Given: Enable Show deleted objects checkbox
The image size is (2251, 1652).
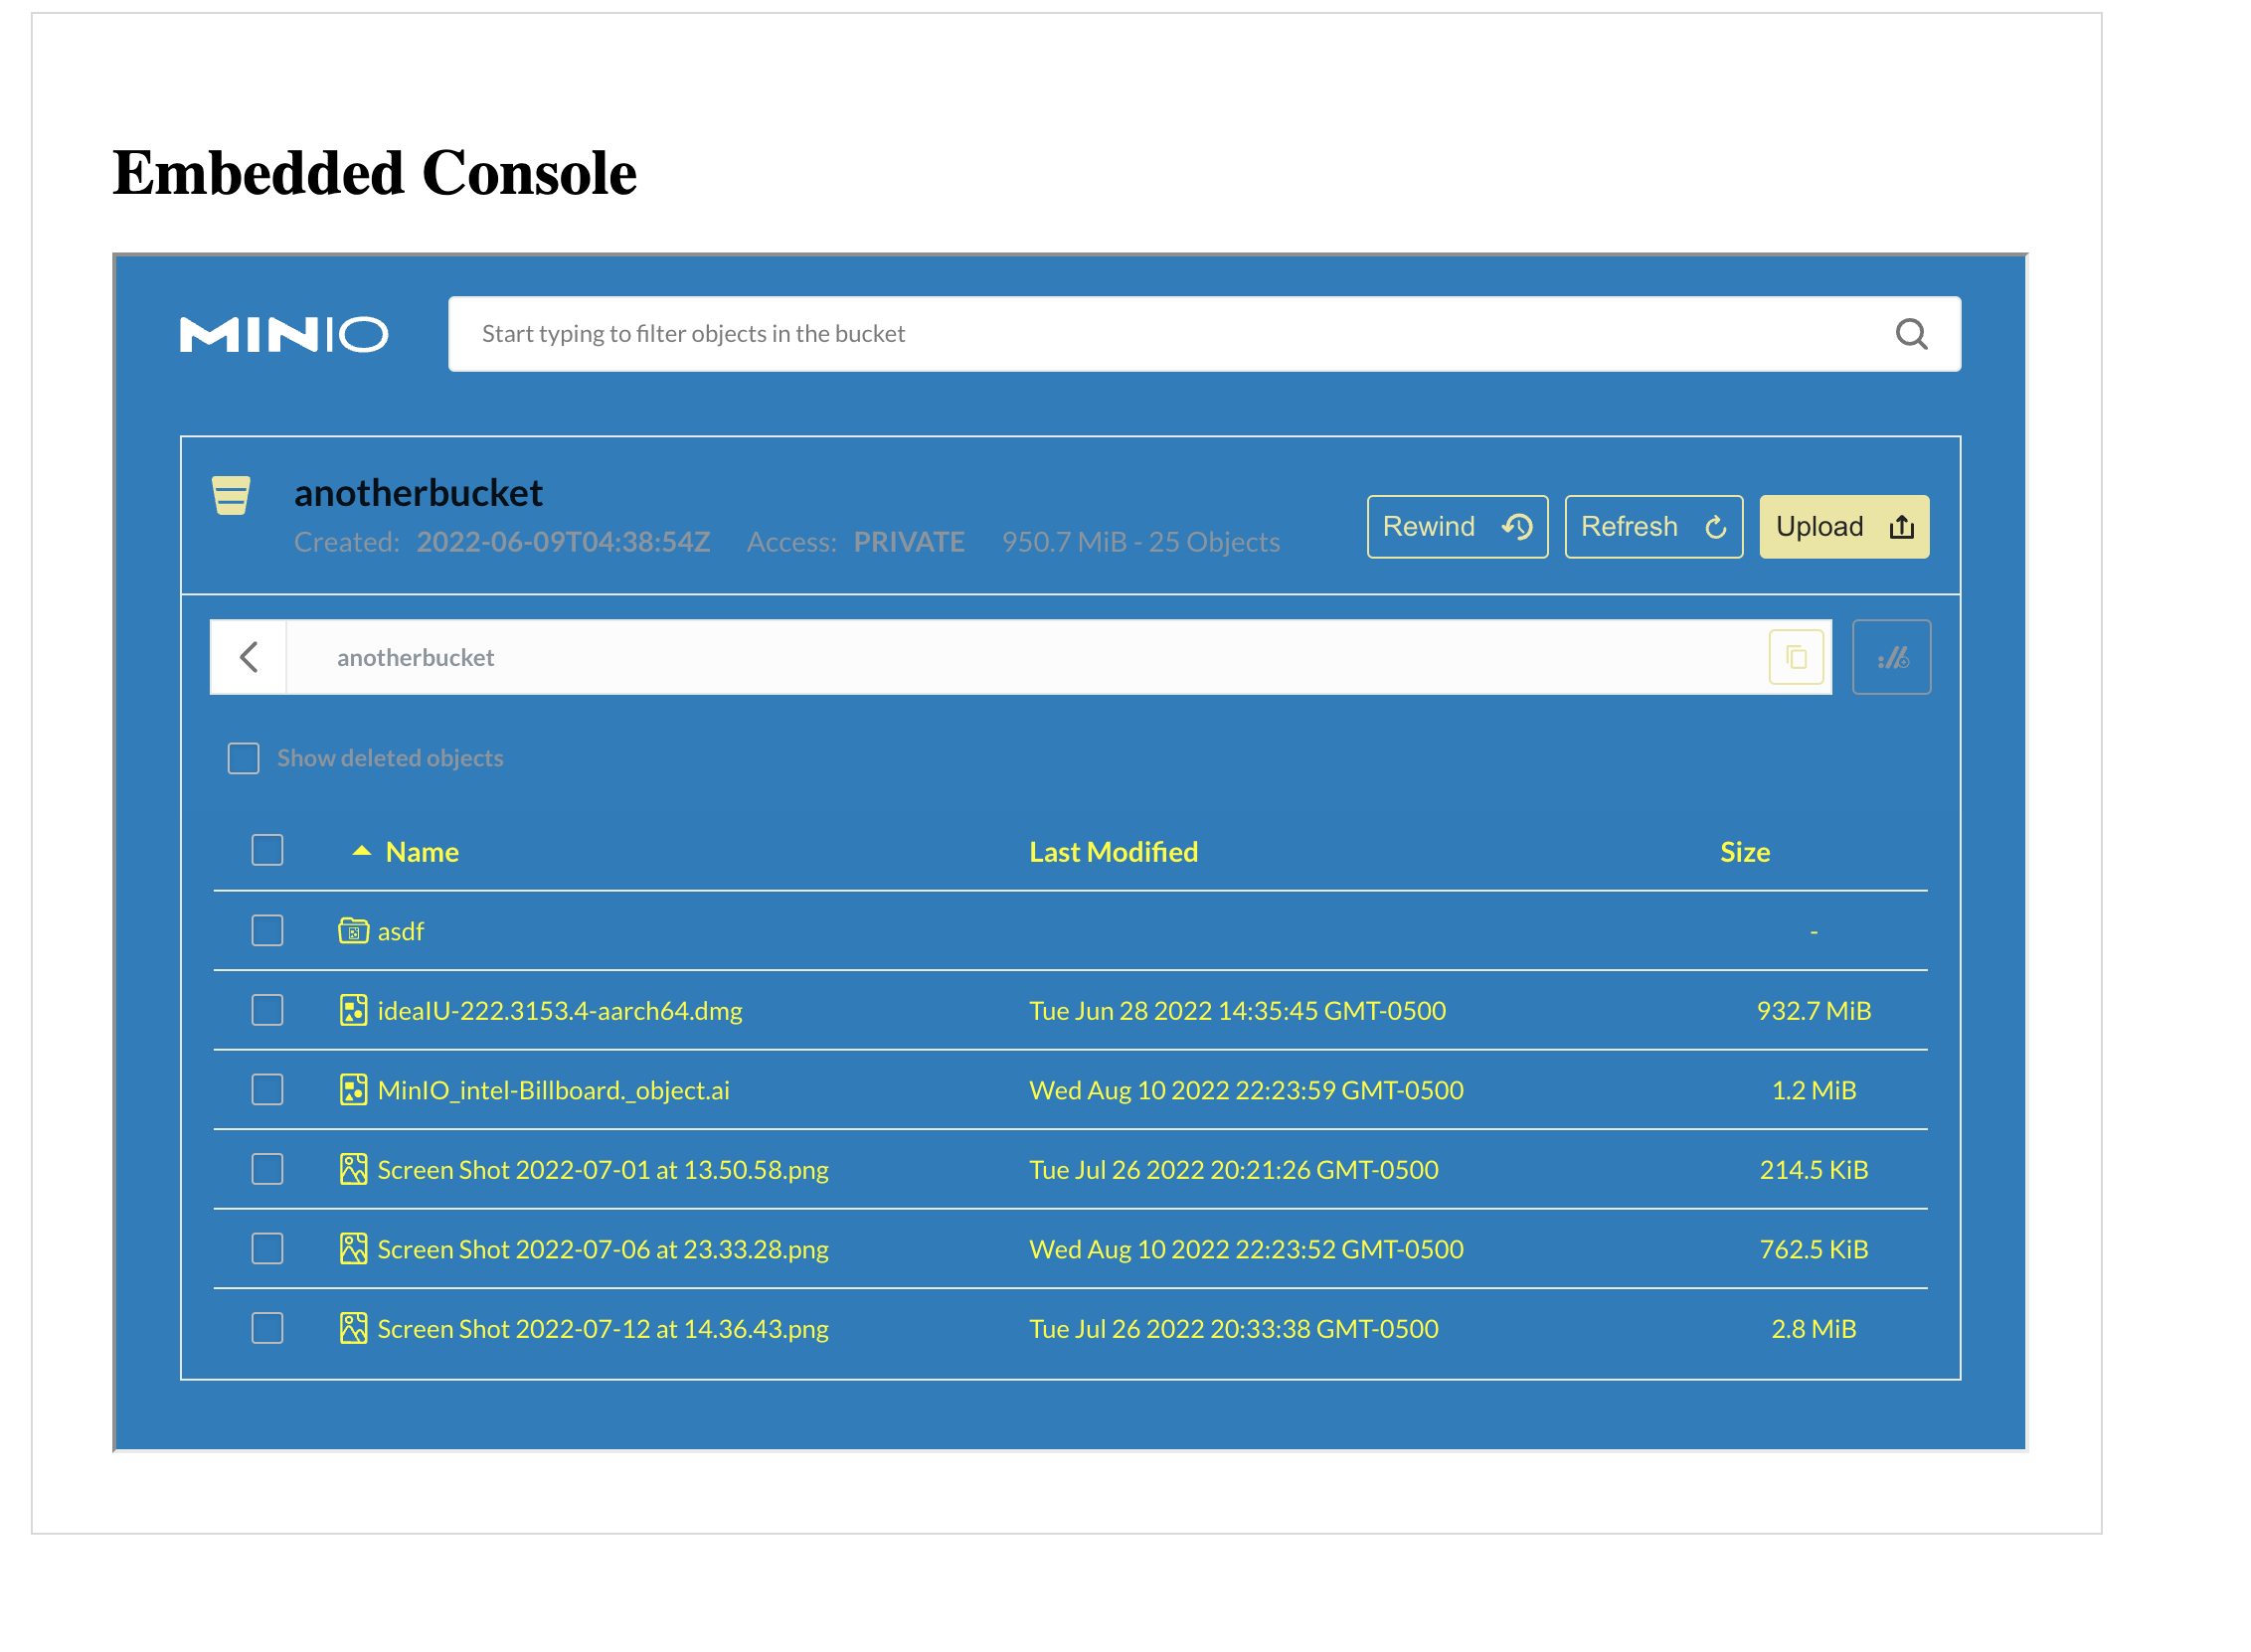Looking at the screenshot, I should [x=244, y=758].
